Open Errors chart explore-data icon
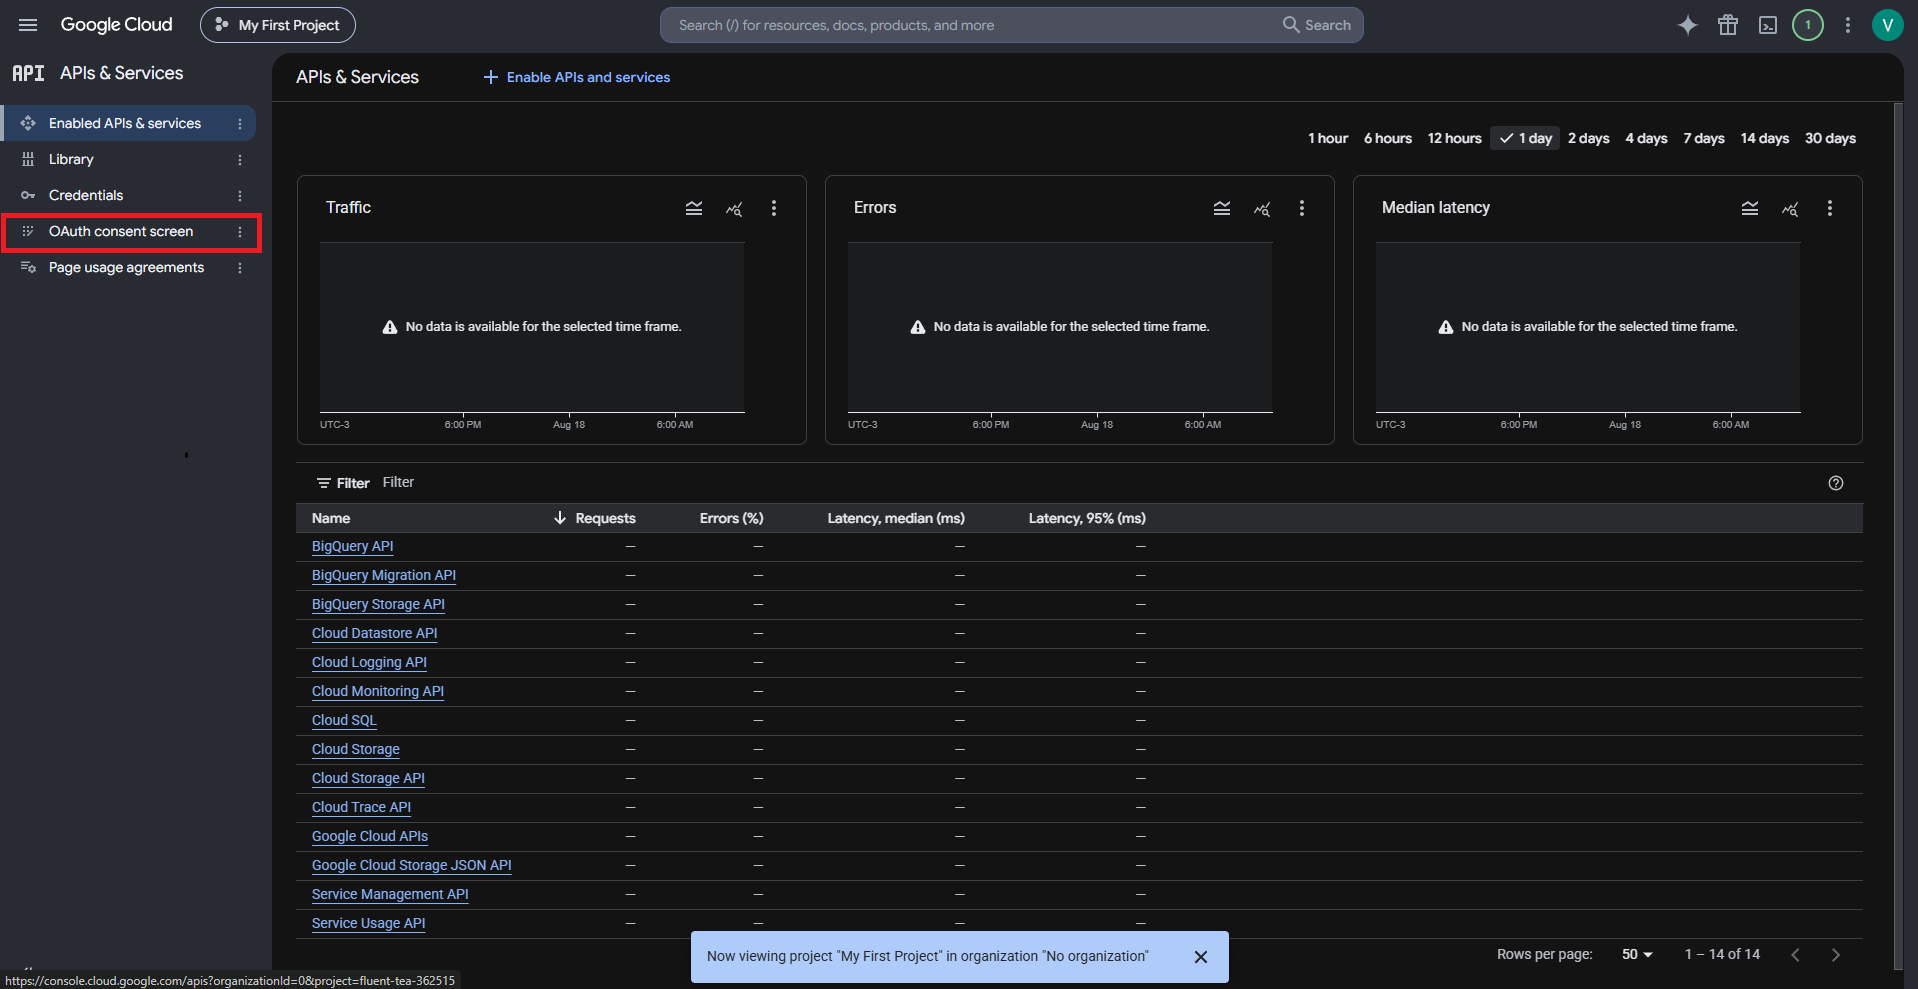 pos(1262,208)
